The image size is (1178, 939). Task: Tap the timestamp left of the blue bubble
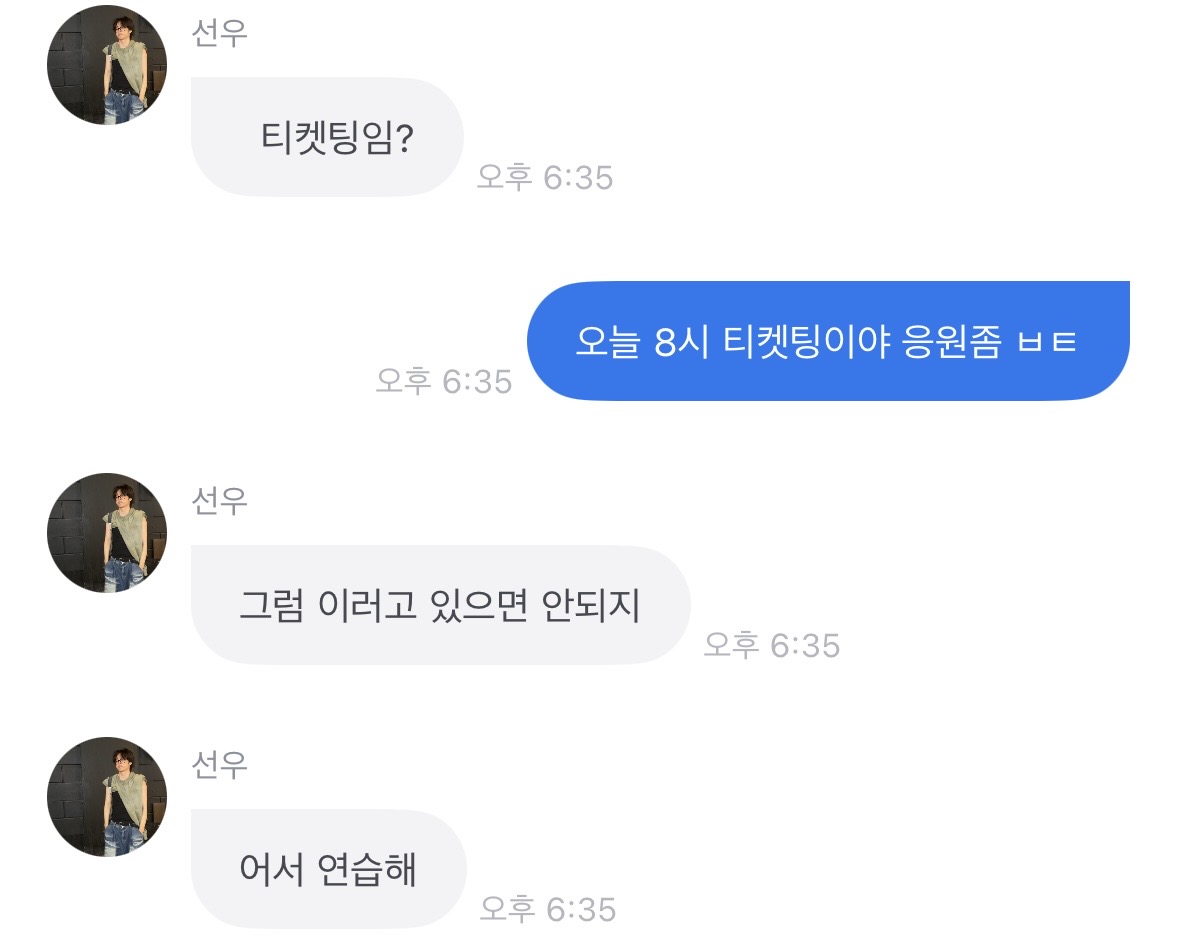coord(443,381)
